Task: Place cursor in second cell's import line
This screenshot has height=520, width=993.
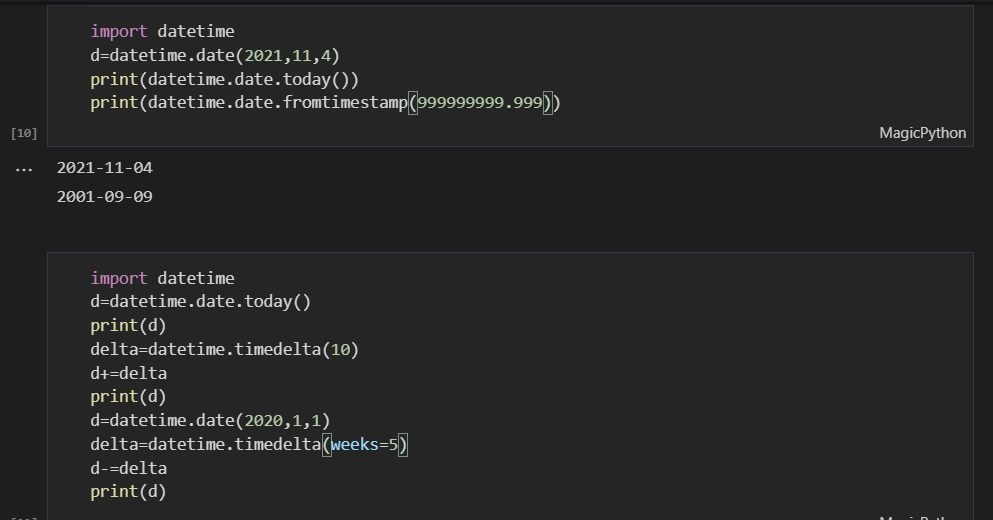Action: (162, 278)
